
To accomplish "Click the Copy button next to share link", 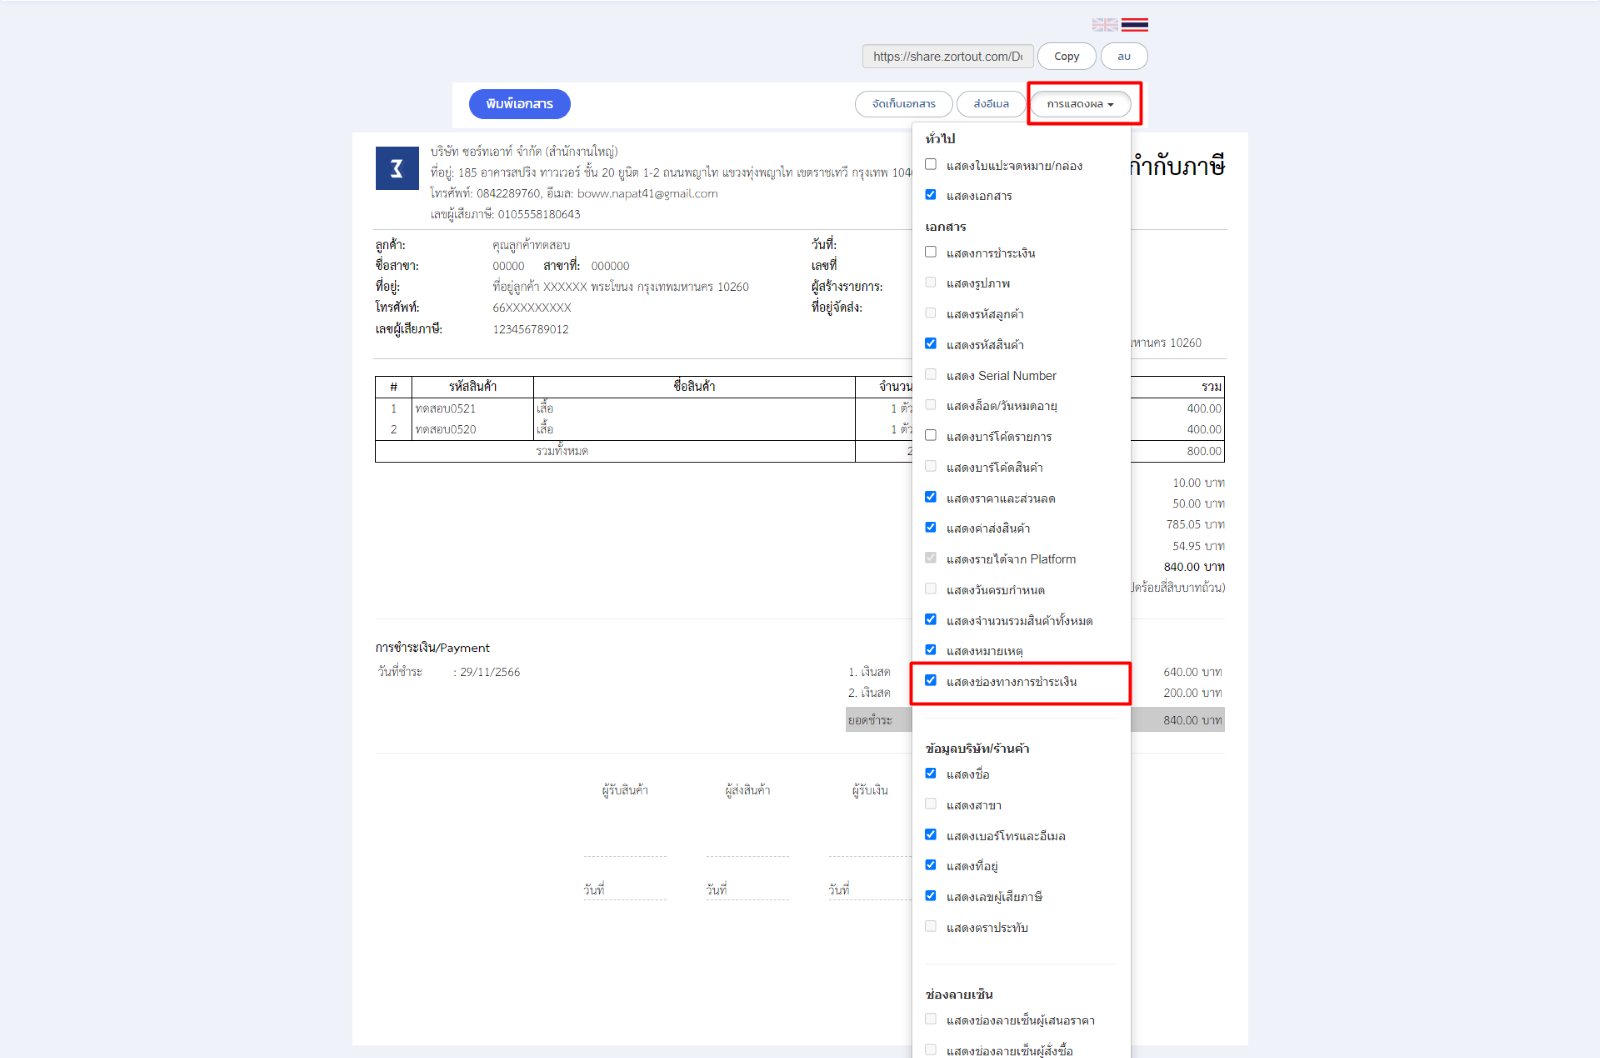I will [1066, 57].
